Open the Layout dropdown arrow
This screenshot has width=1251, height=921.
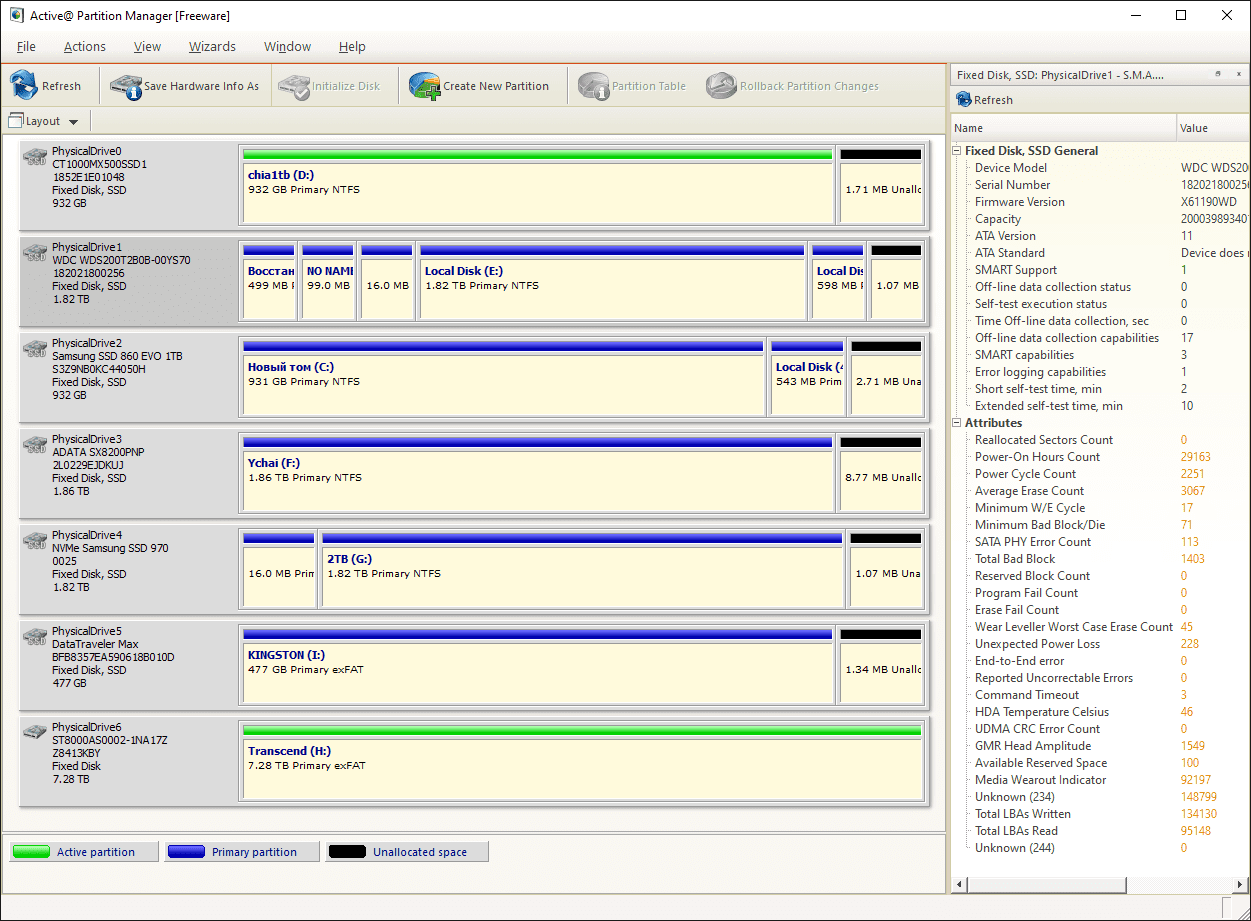pyautogui.click(x=73, y=122)
